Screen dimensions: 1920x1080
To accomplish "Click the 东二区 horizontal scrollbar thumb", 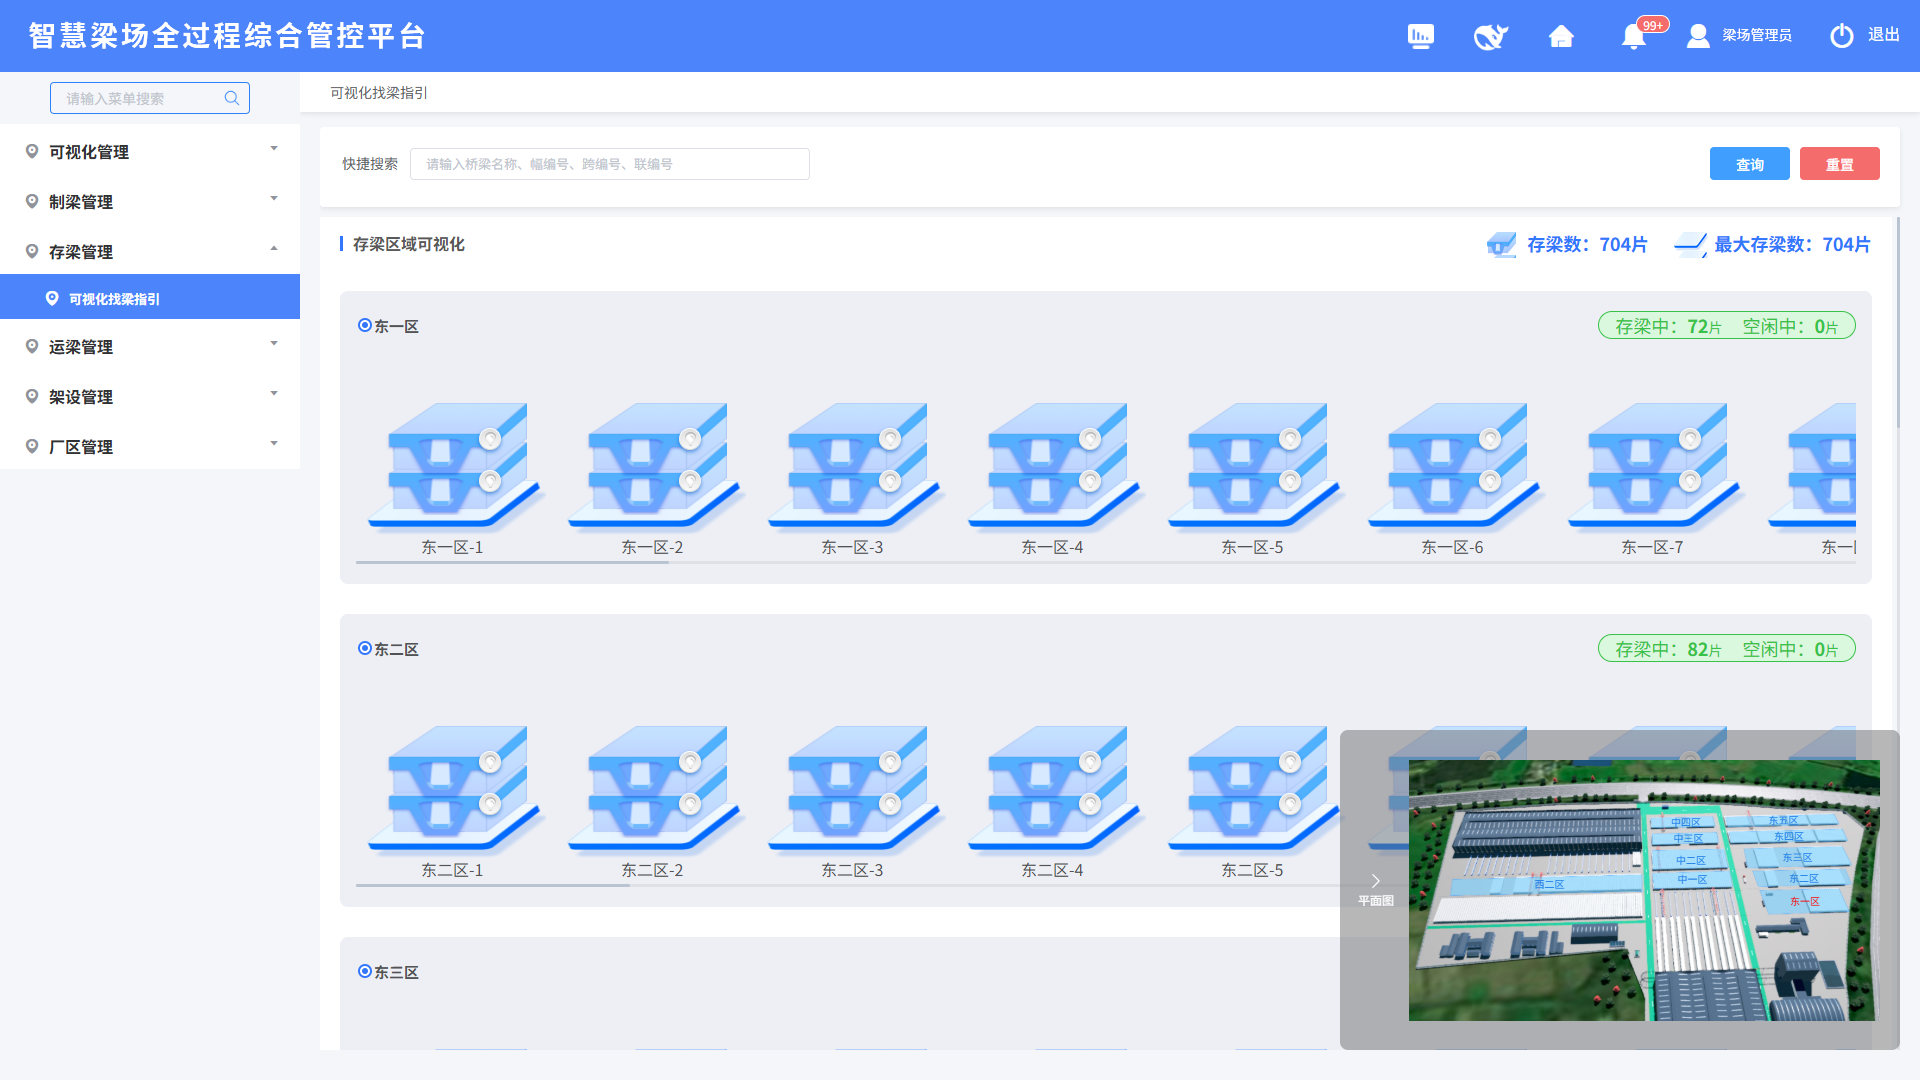I will point(493,886).
